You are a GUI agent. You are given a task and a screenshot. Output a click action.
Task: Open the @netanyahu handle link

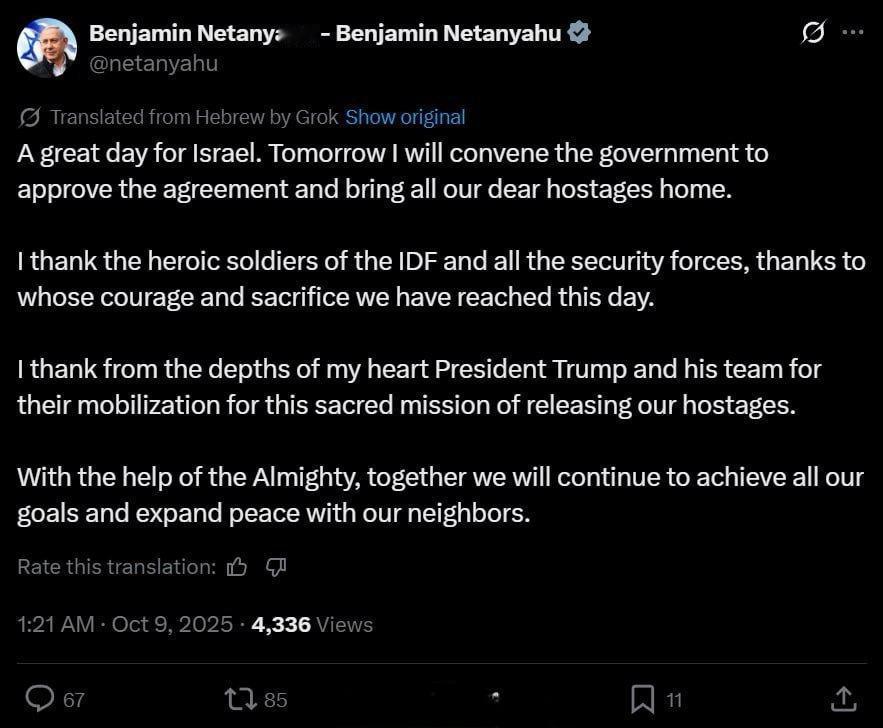pyautogui.click(x=153, y=63)
